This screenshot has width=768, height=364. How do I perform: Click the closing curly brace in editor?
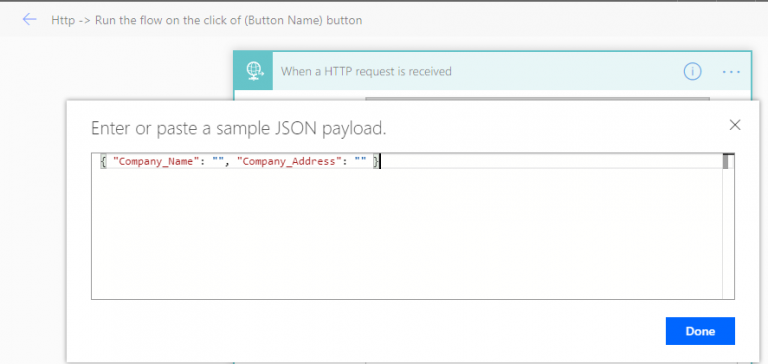pos(375,162)
